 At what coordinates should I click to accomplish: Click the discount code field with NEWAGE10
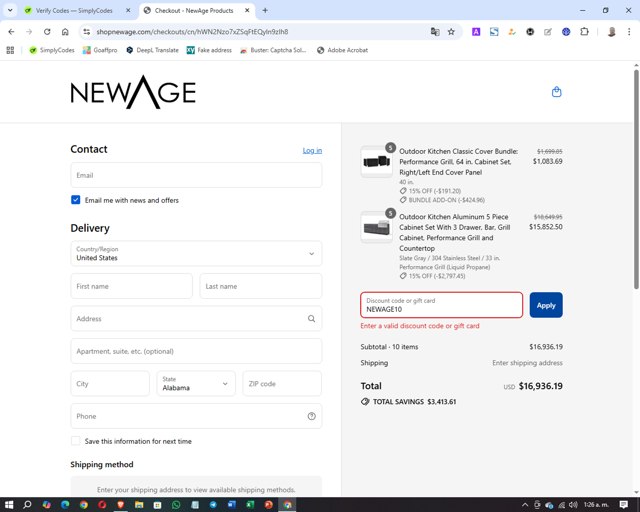coord(442,305)
